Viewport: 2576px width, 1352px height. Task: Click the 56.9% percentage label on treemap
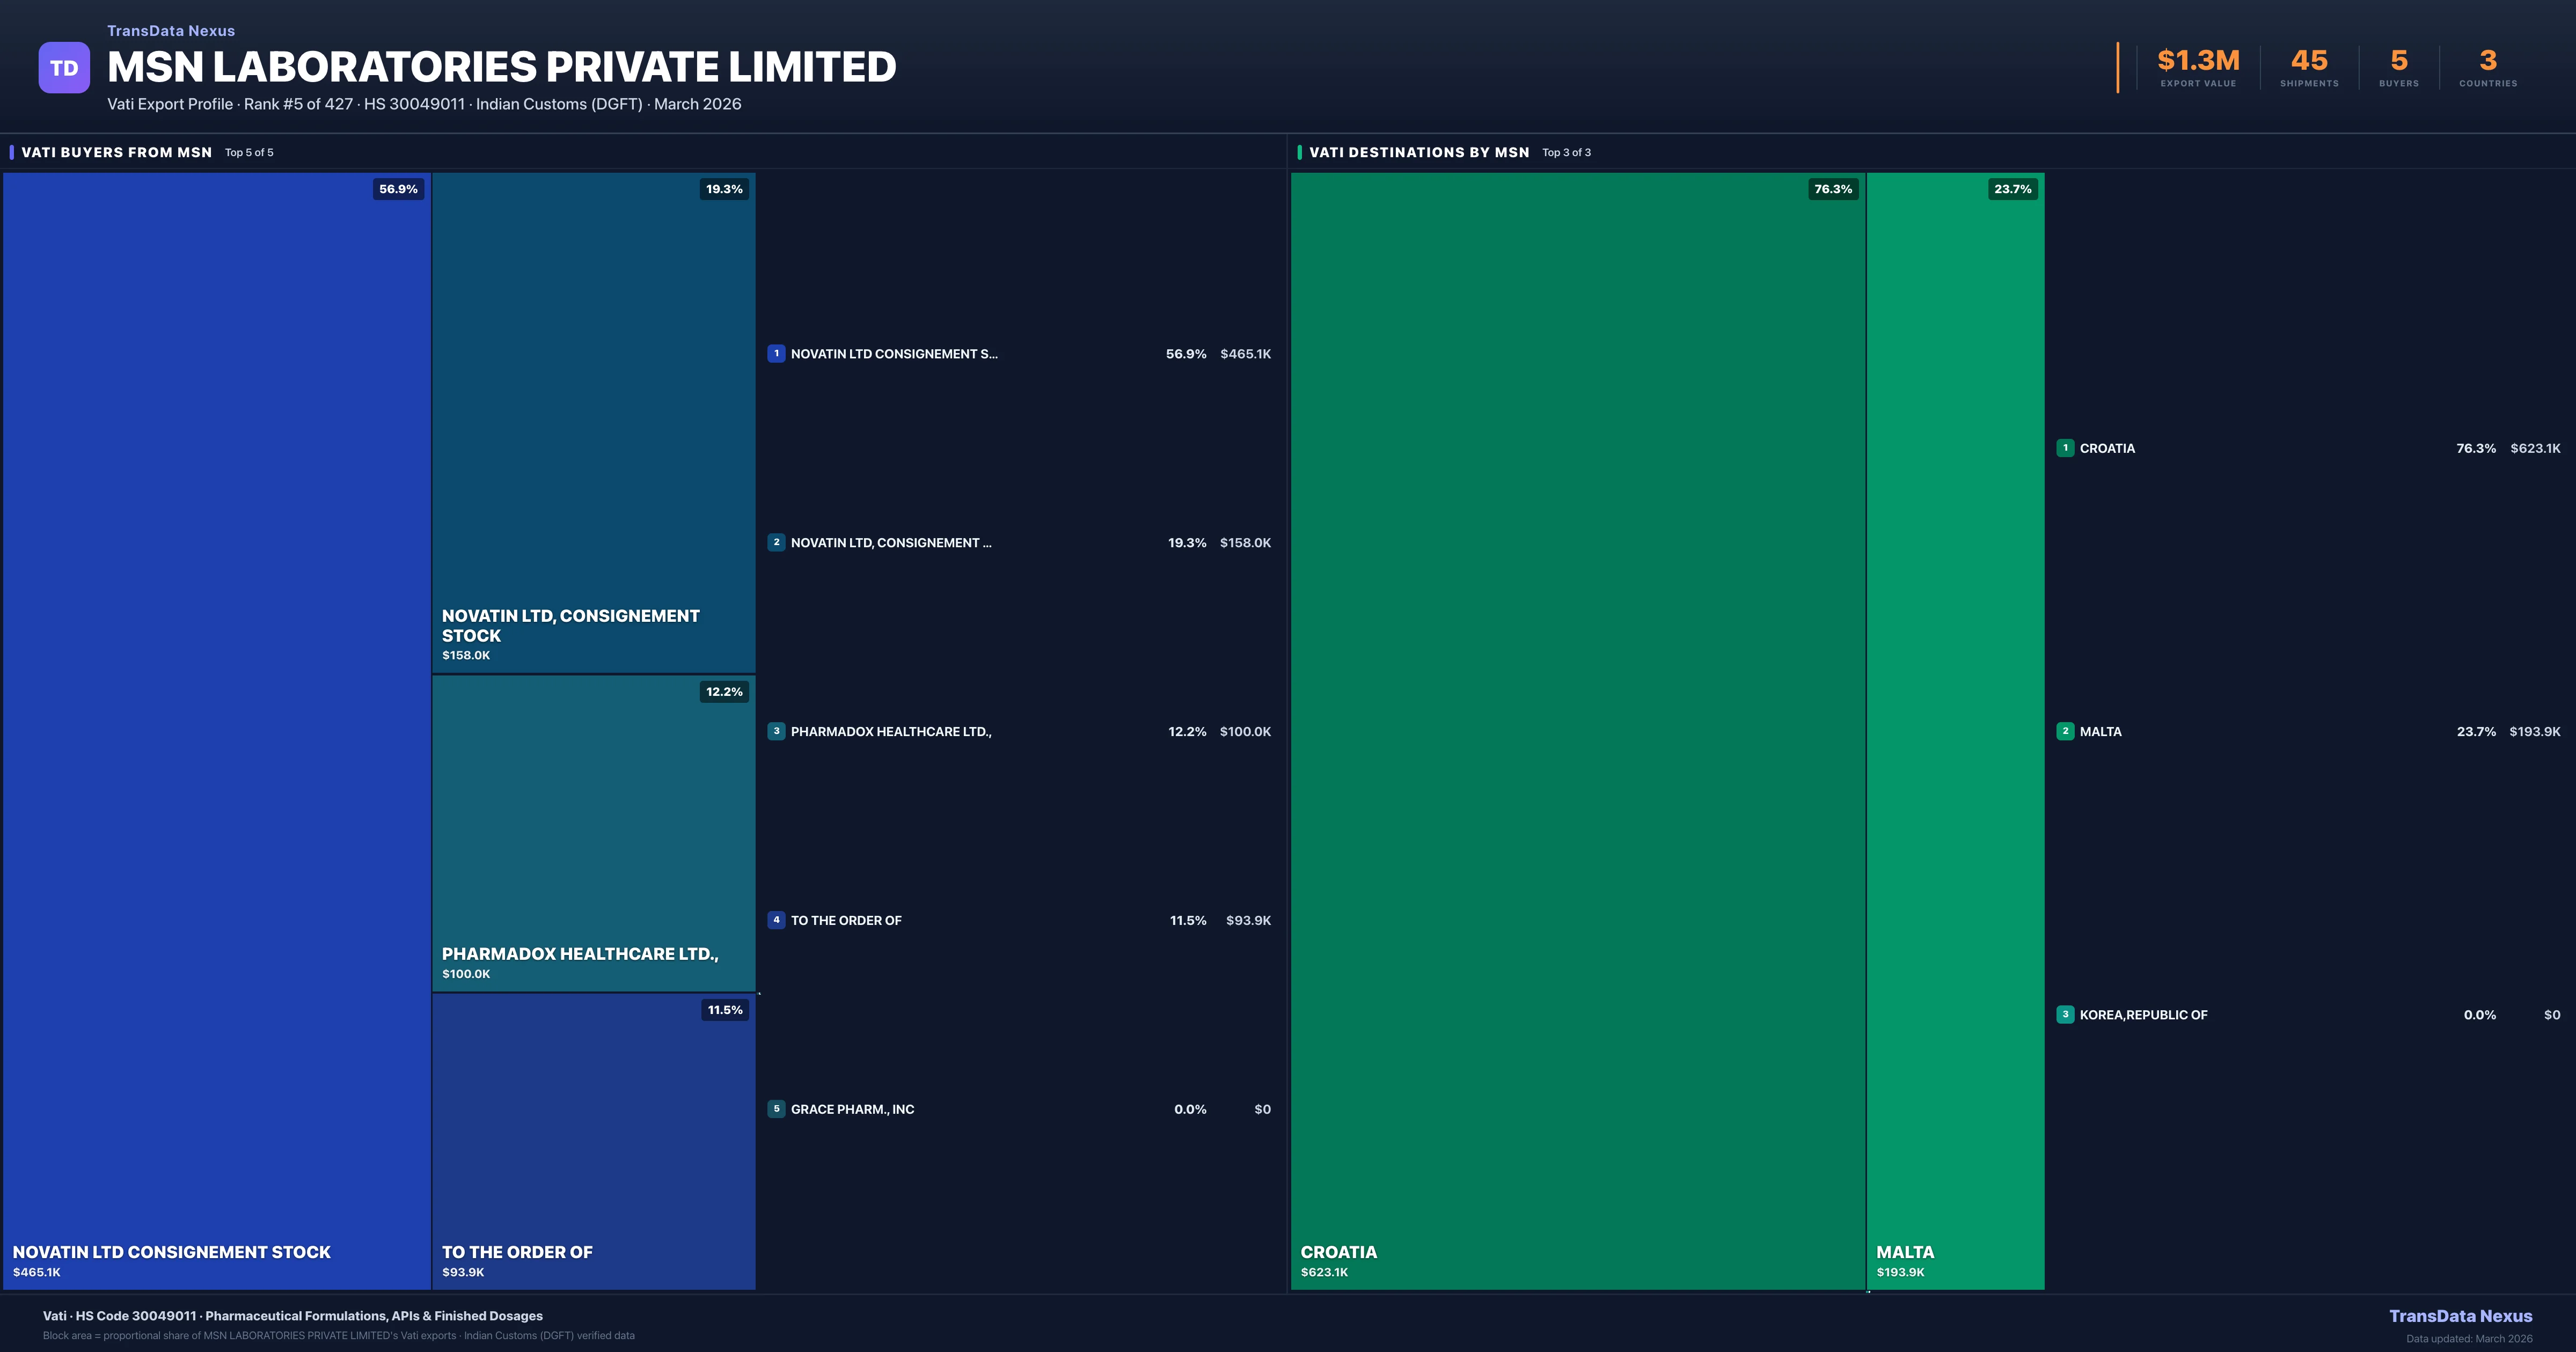point(398,189)
